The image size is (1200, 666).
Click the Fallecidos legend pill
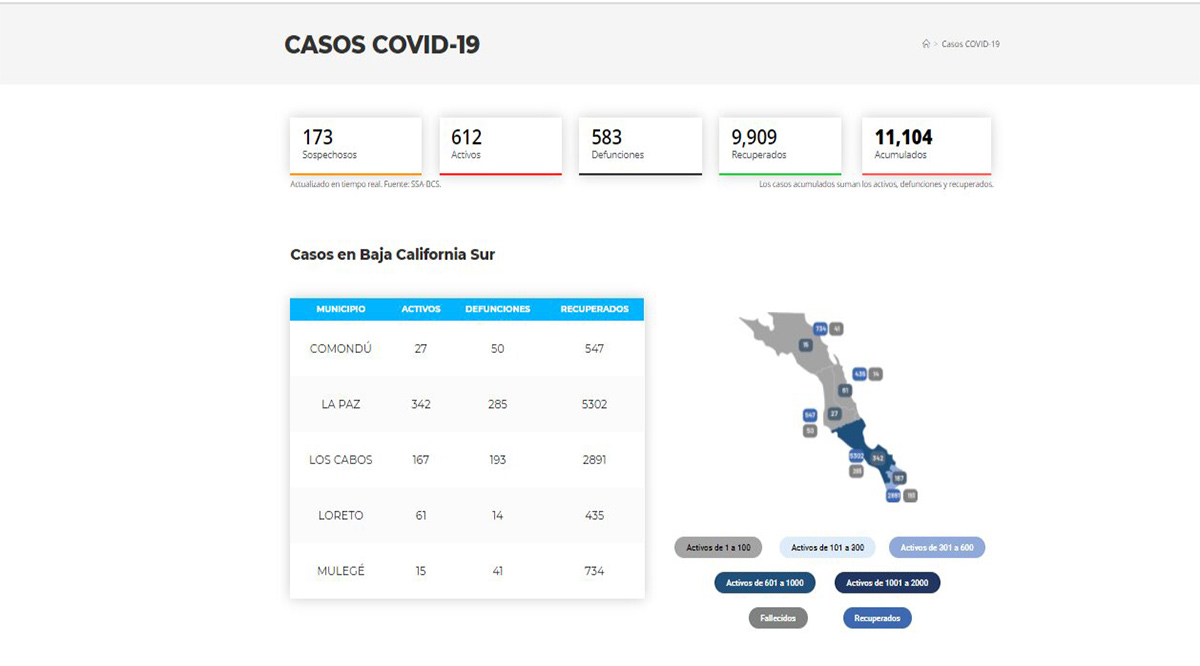tap(778, 618)
